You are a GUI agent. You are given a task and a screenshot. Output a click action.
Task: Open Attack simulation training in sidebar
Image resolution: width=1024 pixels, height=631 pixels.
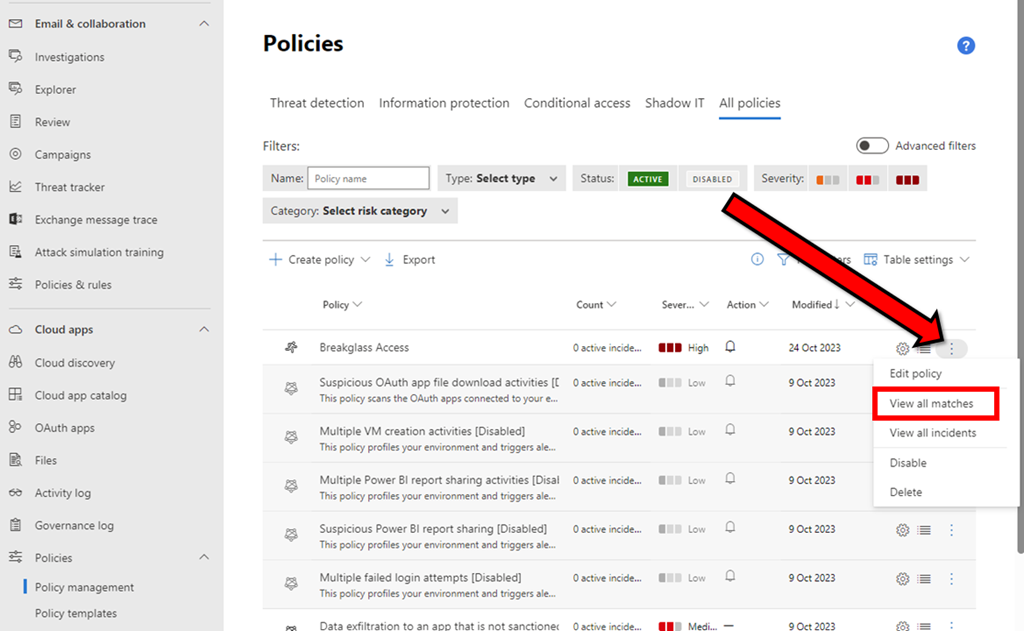99,252
